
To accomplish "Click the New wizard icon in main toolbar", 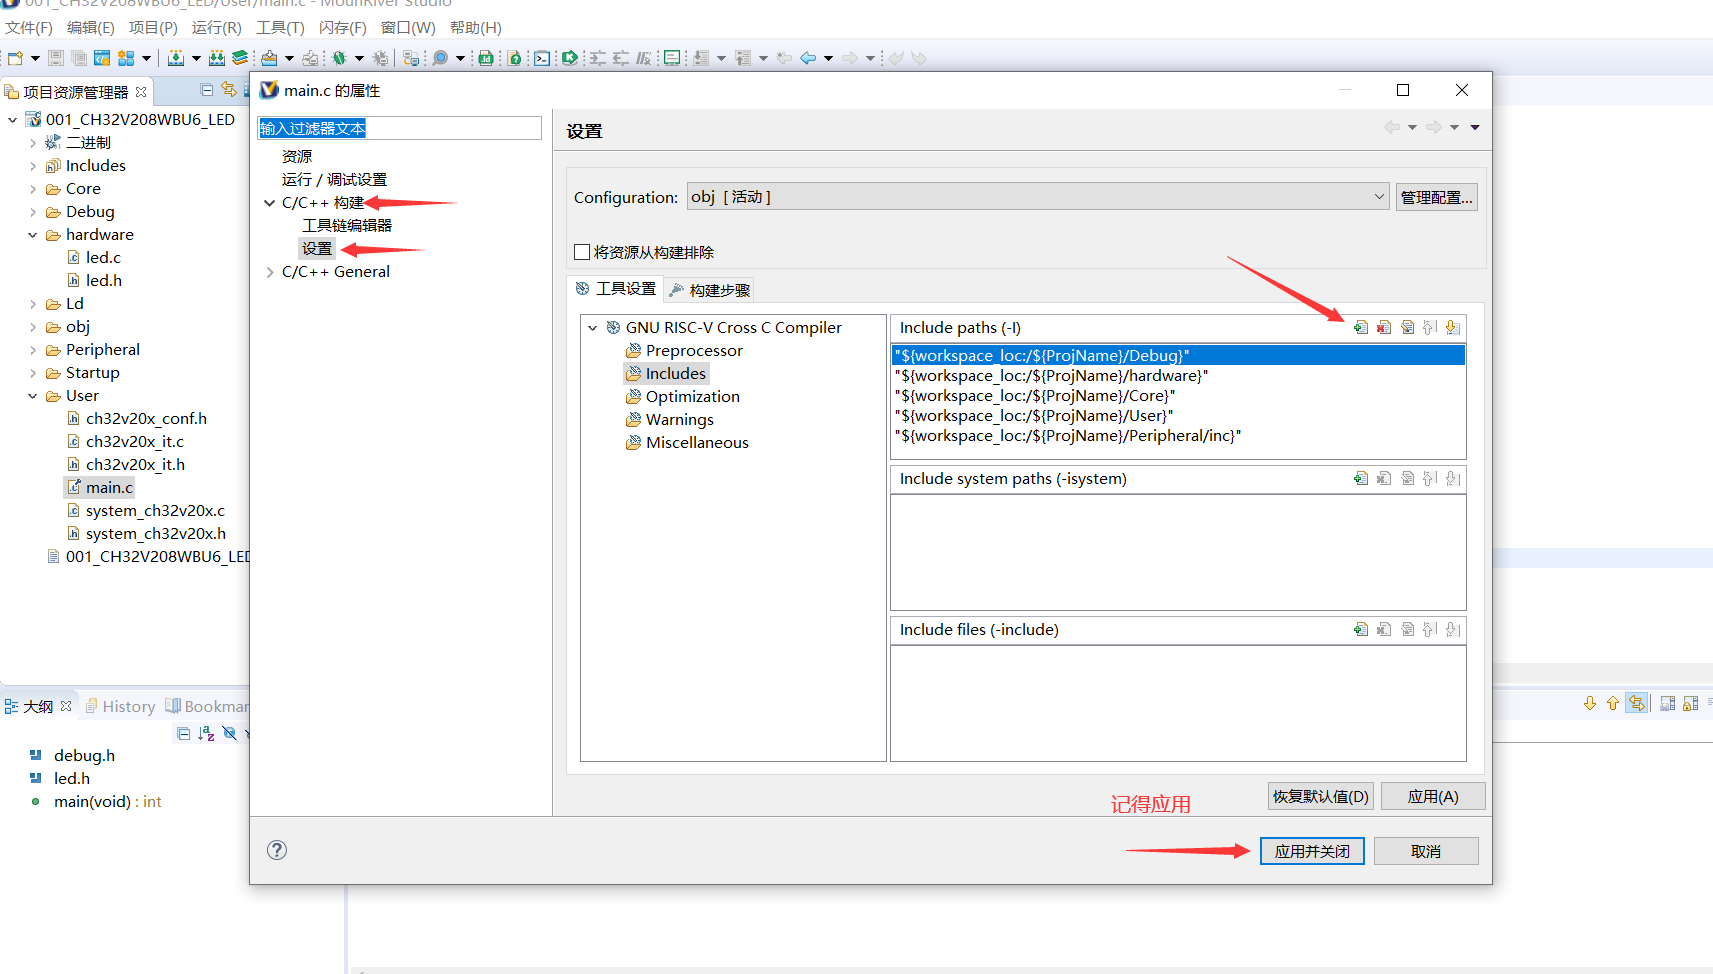I will tap(15, 58).
